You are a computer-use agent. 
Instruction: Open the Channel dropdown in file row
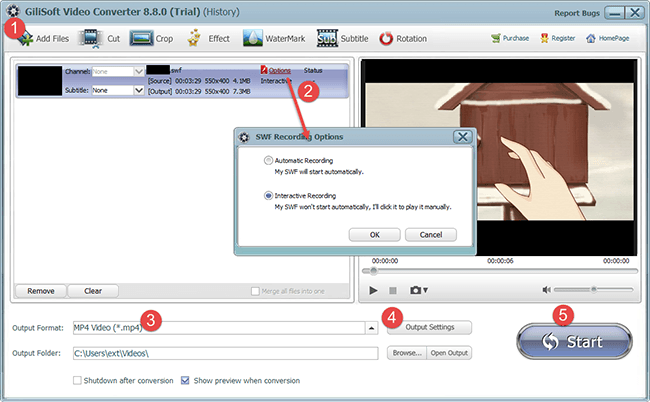coord(138,72)
